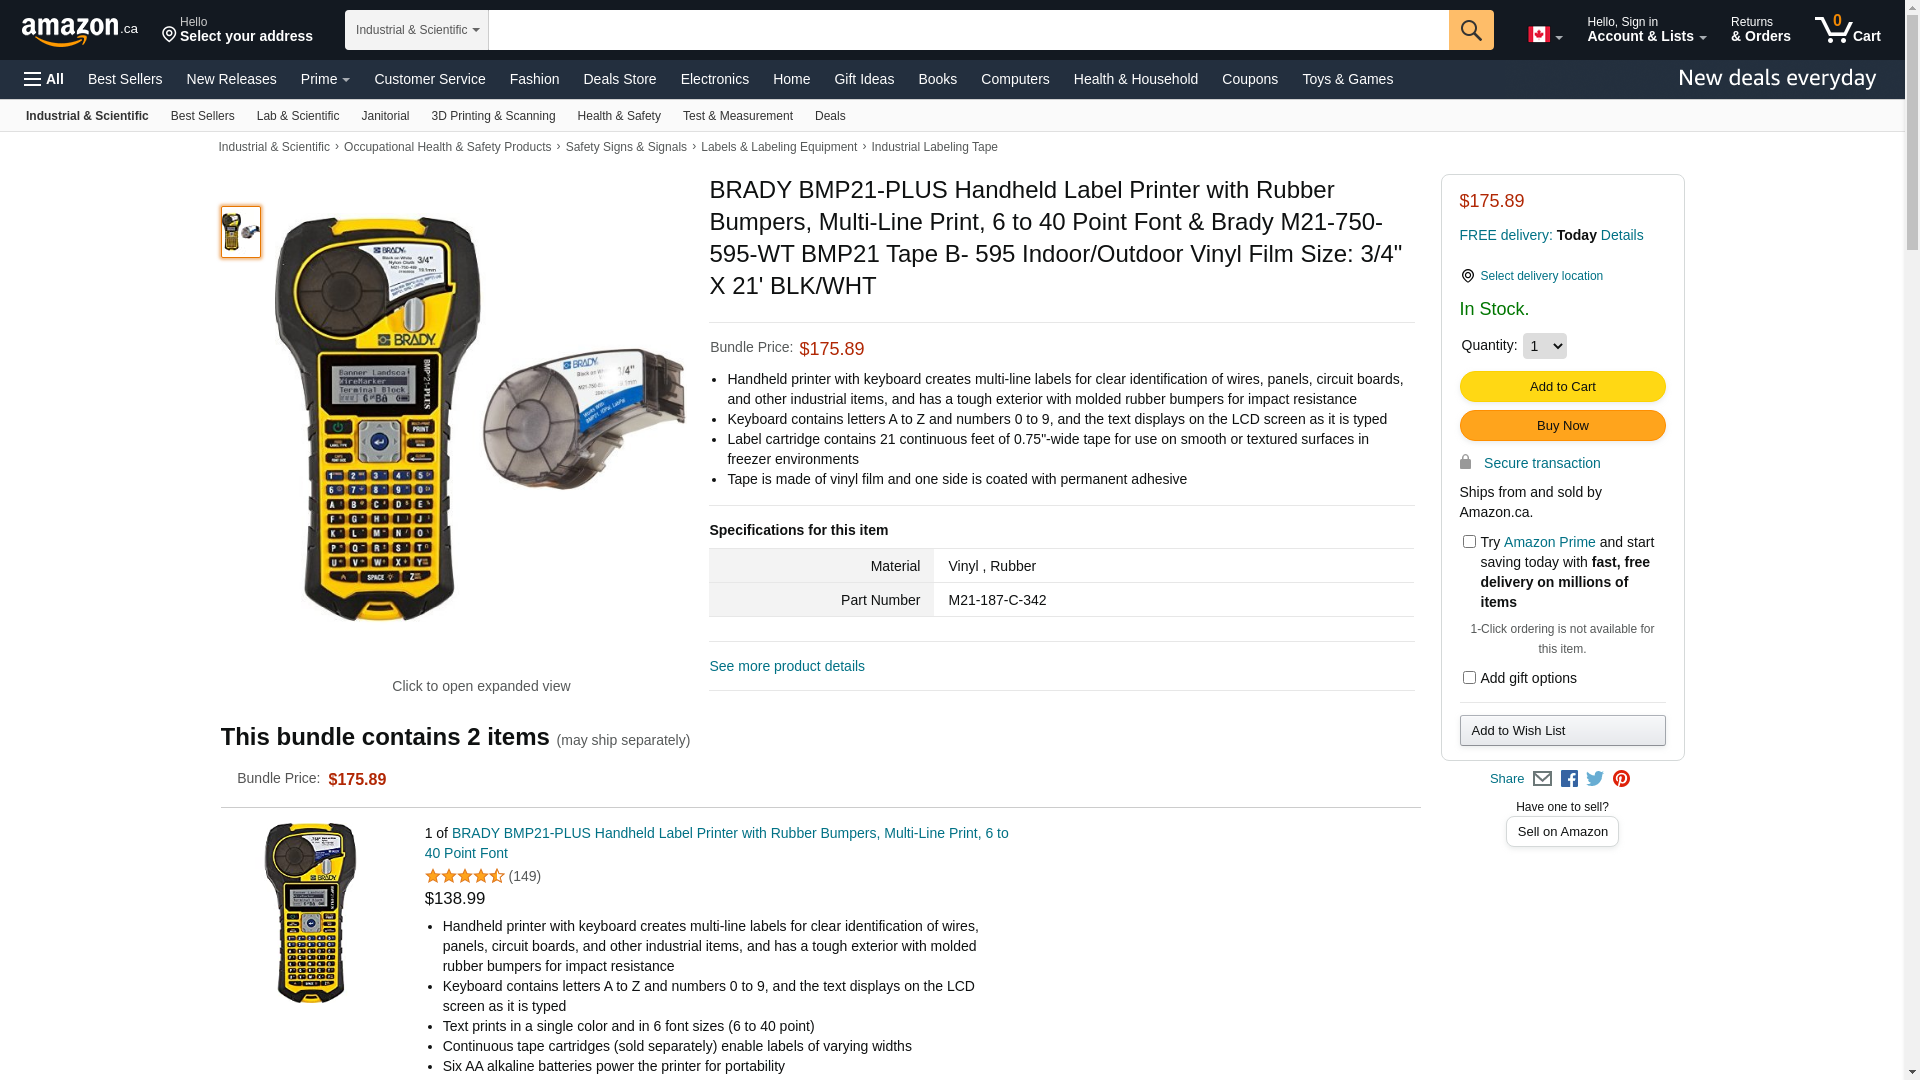Image resolution: width=1920 pixels, height=1080 pixels.
Task: Click See more product details link
Action: point(787,666)
